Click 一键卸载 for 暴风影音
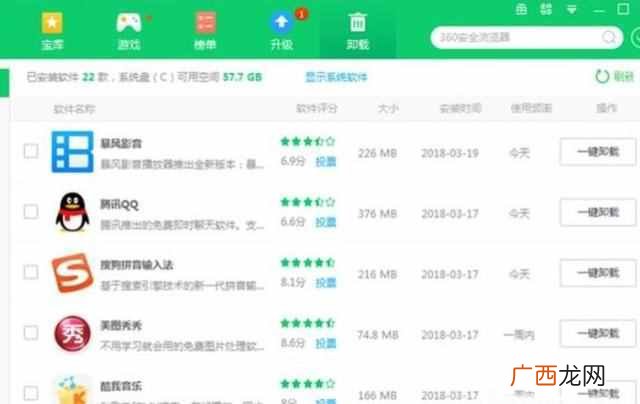Viewport: 640px width, 404px height. (598, 152)
